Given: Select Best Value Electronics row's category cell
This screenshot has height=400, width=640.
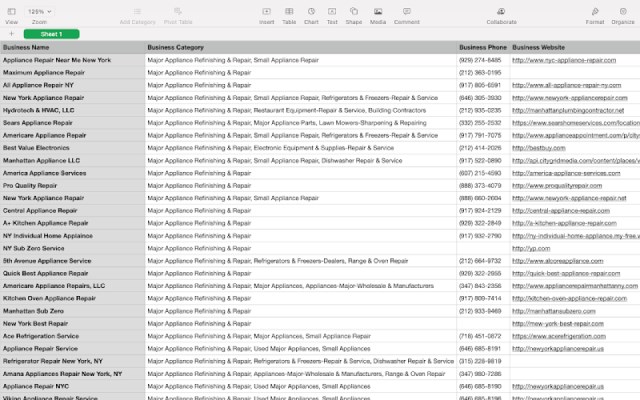Looking at the screenshot, I should [x=301, y=148].
